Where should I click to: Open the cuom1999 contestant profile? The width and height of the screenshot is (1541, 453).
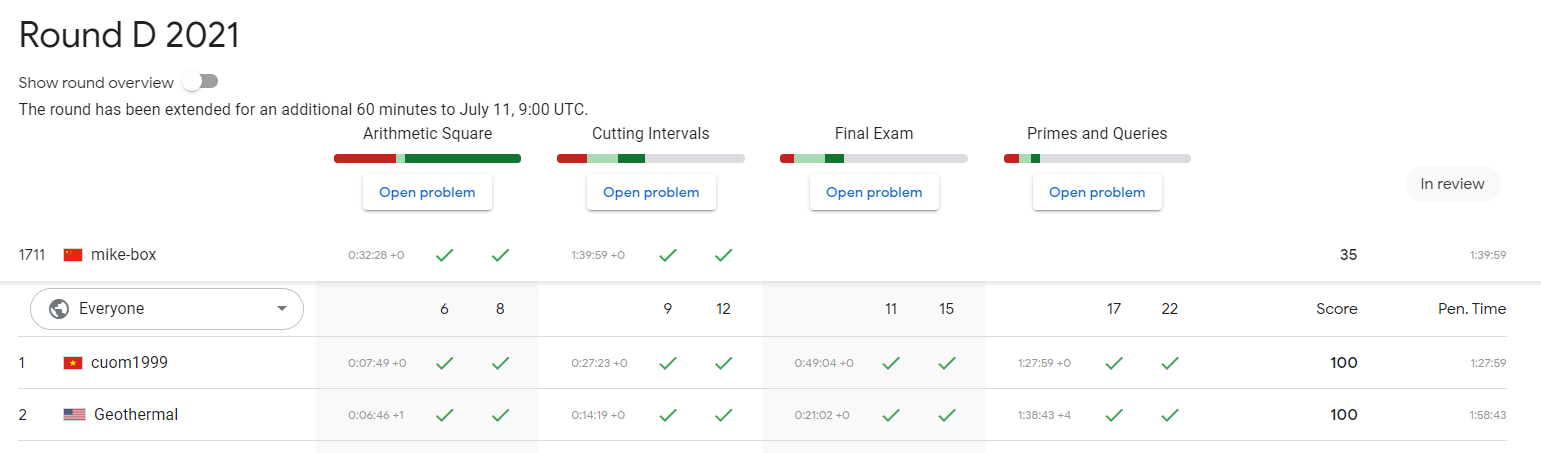pos(129,363)
